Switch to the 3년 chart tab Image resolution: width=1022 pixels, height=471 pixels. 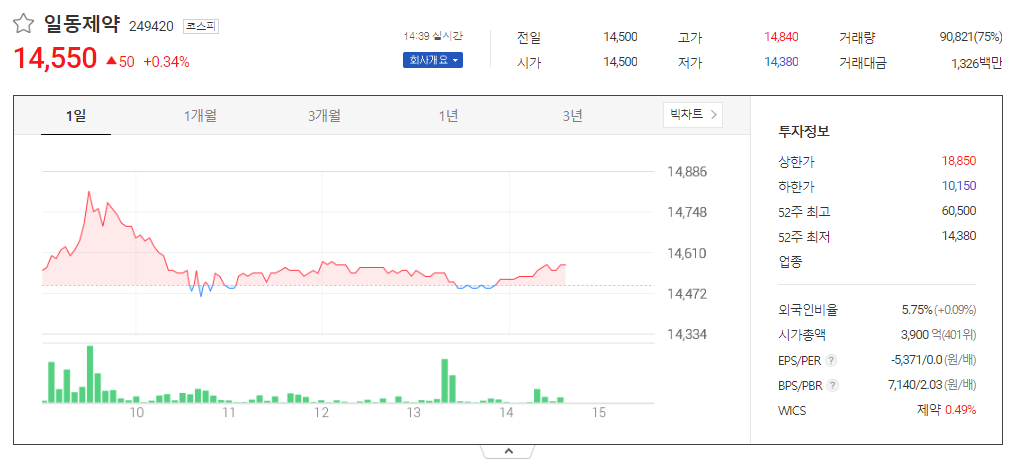(572, 116)
